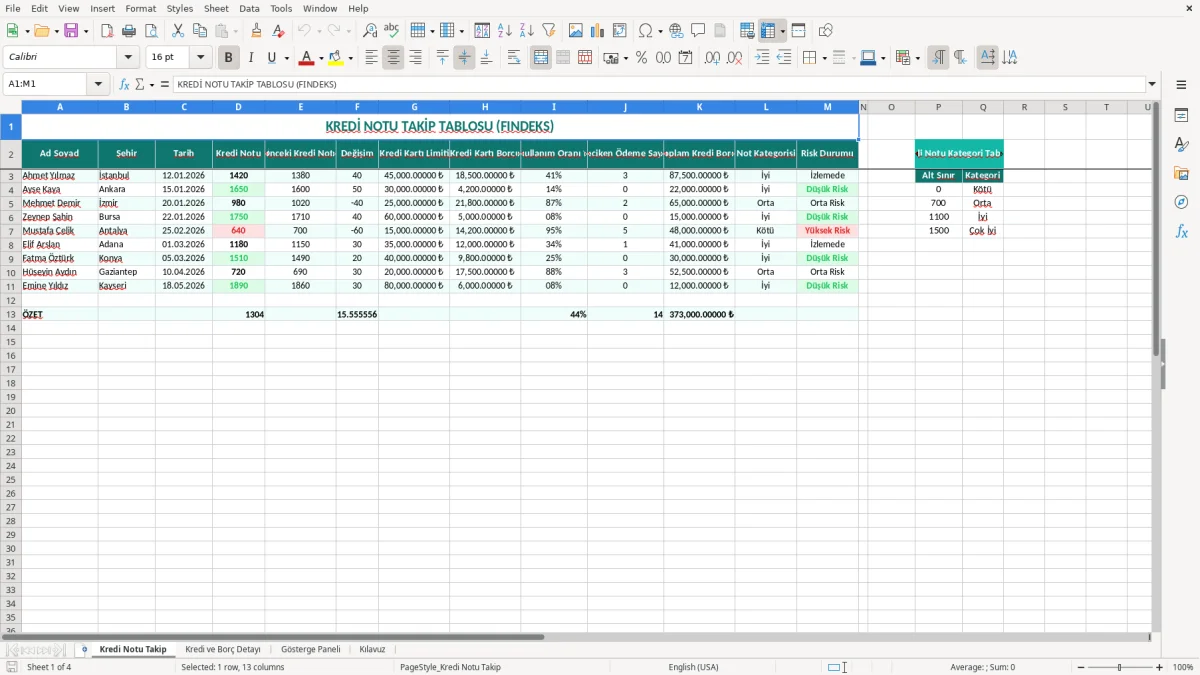Toggle Left-To-Right text direction
This screenshot has height=675, width=1200.
tap(938, 58)
